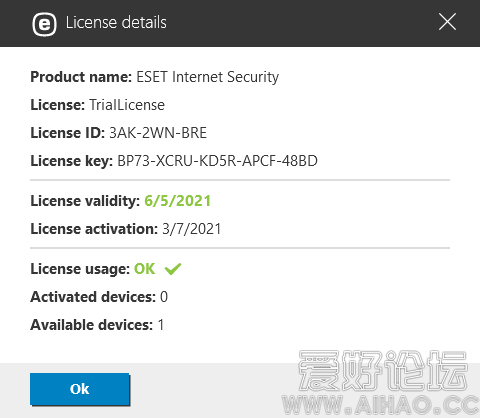Click the Activated devices count
The width and height of the screenshot is (480, 418).
pos(164,297)
